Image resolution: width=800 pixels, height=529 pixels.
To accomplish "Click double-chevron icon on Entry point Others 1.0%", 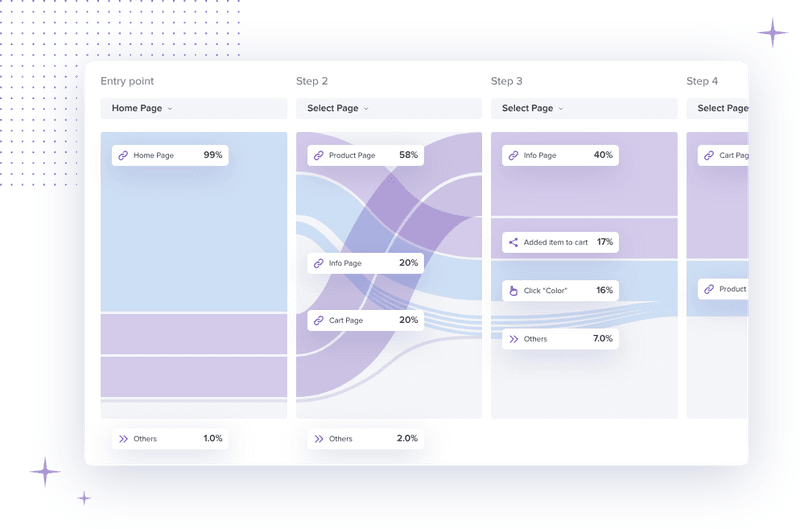I will (123, 439).
